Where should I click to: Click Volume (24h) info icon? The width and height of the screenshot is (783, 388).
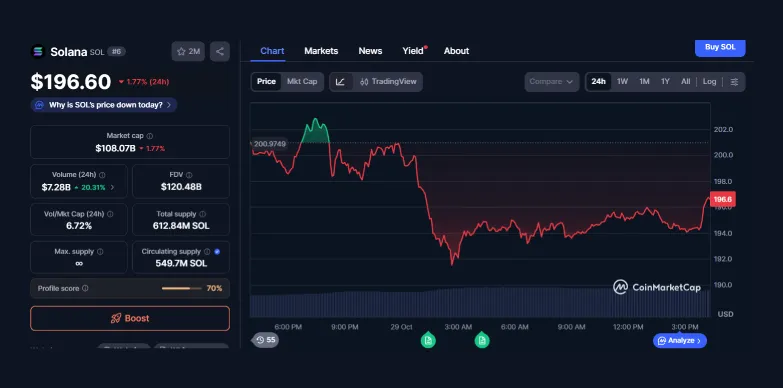pos(102,175)
